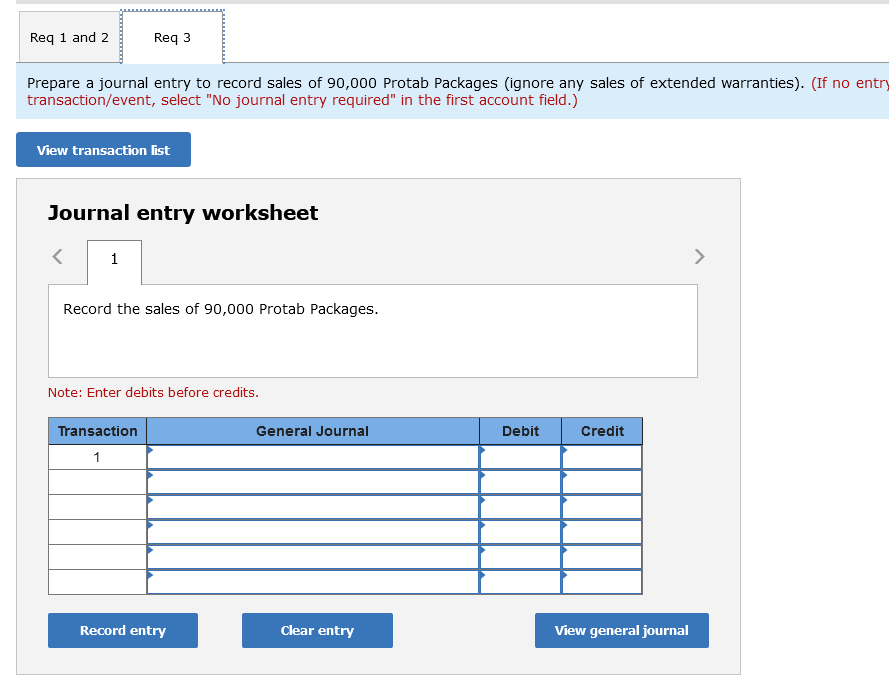The width and height of the screenshot is (889, 693).
Task: Go to previous journal entry with left chevron
Action: coord(57,256)
